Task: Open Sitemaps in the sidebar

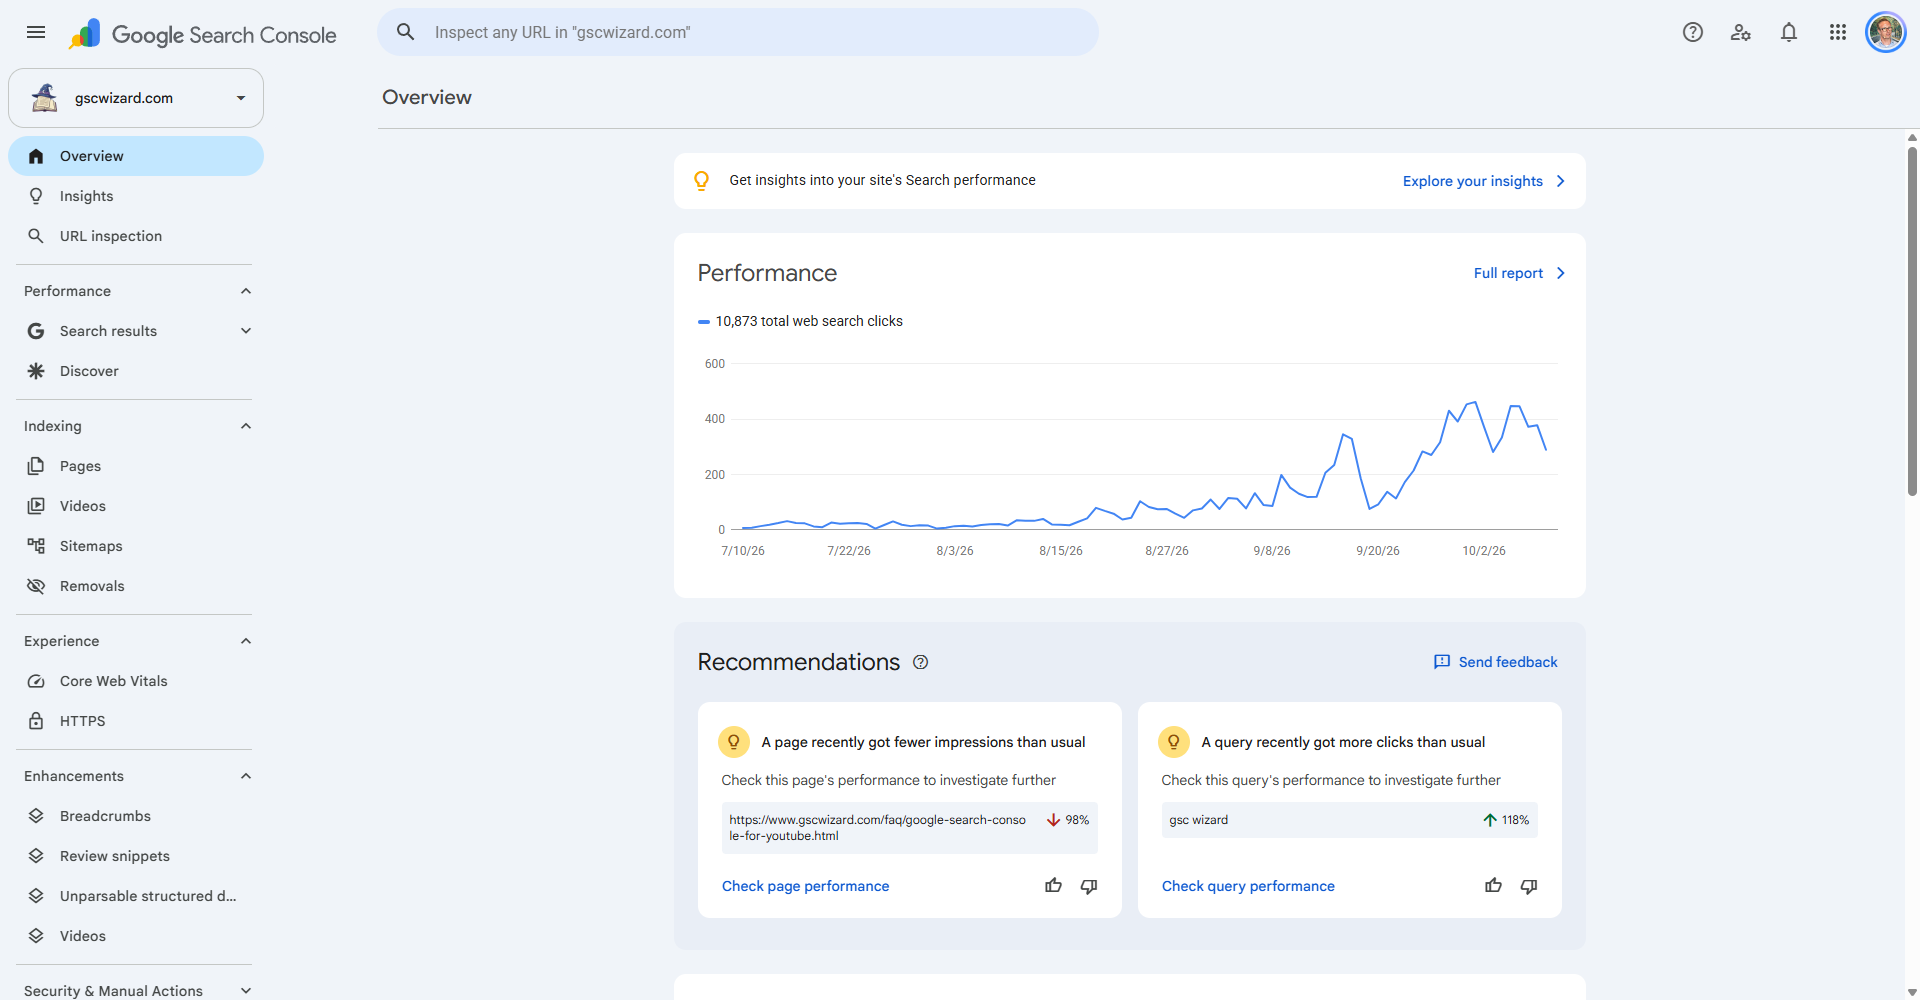Action: pyautogui.click(x=136, y=546)
